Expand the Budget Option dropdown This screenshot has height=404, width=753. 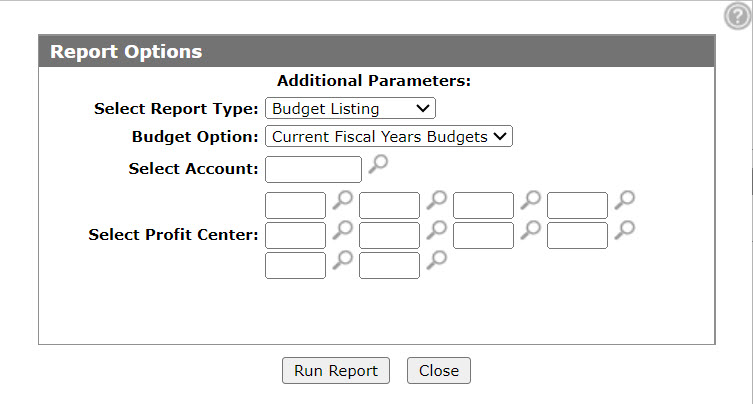(x=389, y=136)
